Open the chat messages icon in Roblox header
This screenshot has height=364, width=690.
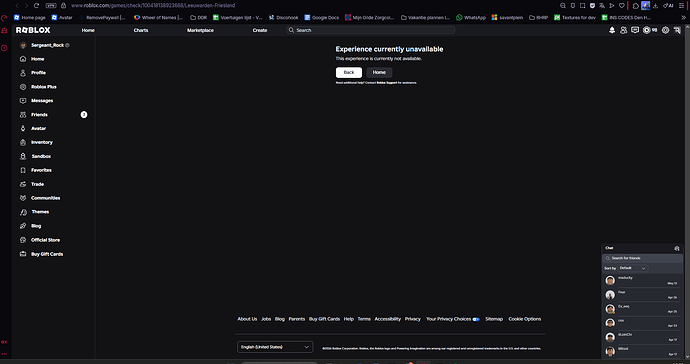635,30
